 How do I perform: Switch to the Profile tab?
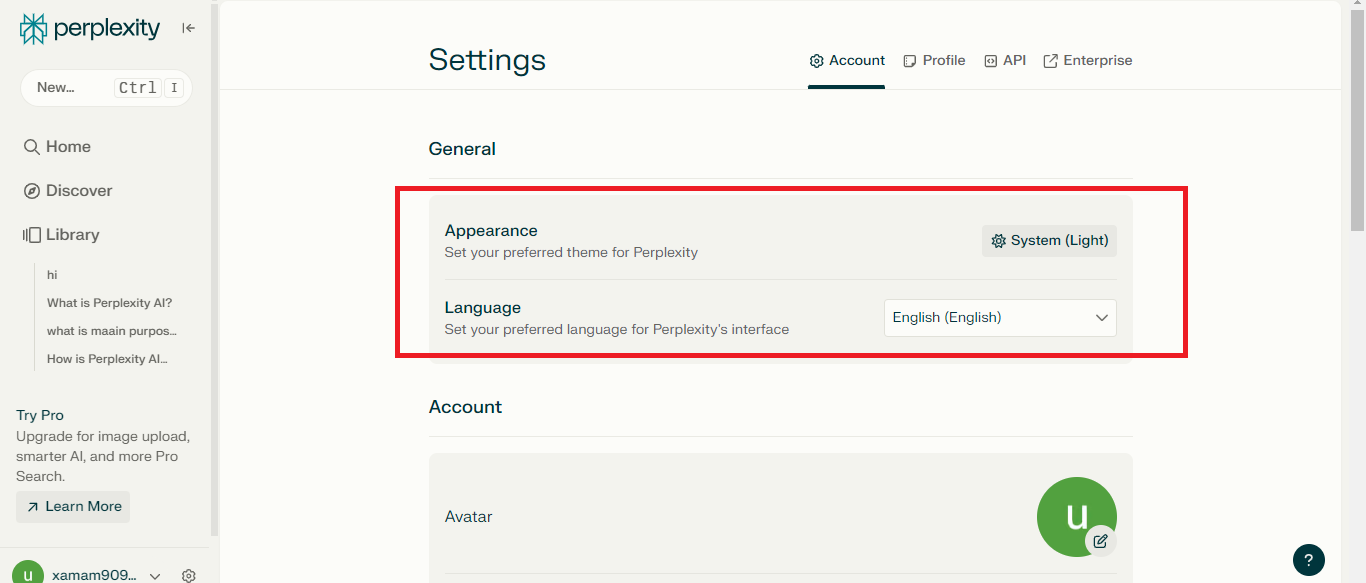coord(933,60)
